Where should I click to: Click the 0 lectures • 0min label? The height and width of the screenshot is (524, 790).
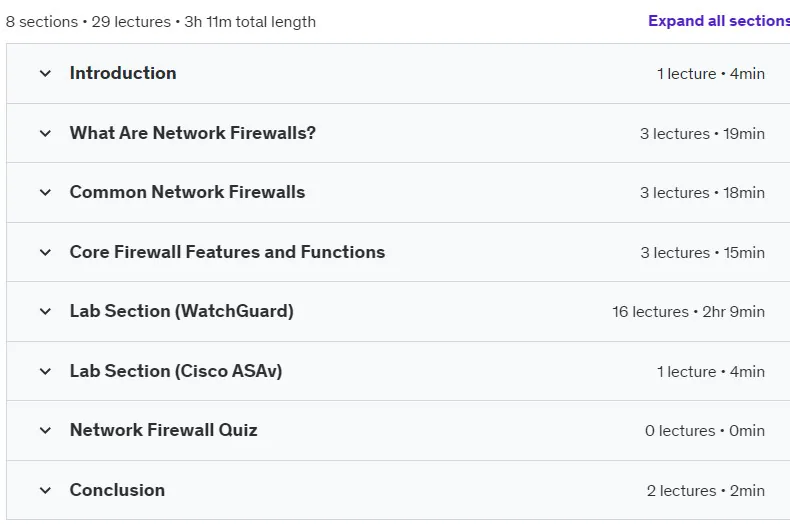tap(705, 431)
